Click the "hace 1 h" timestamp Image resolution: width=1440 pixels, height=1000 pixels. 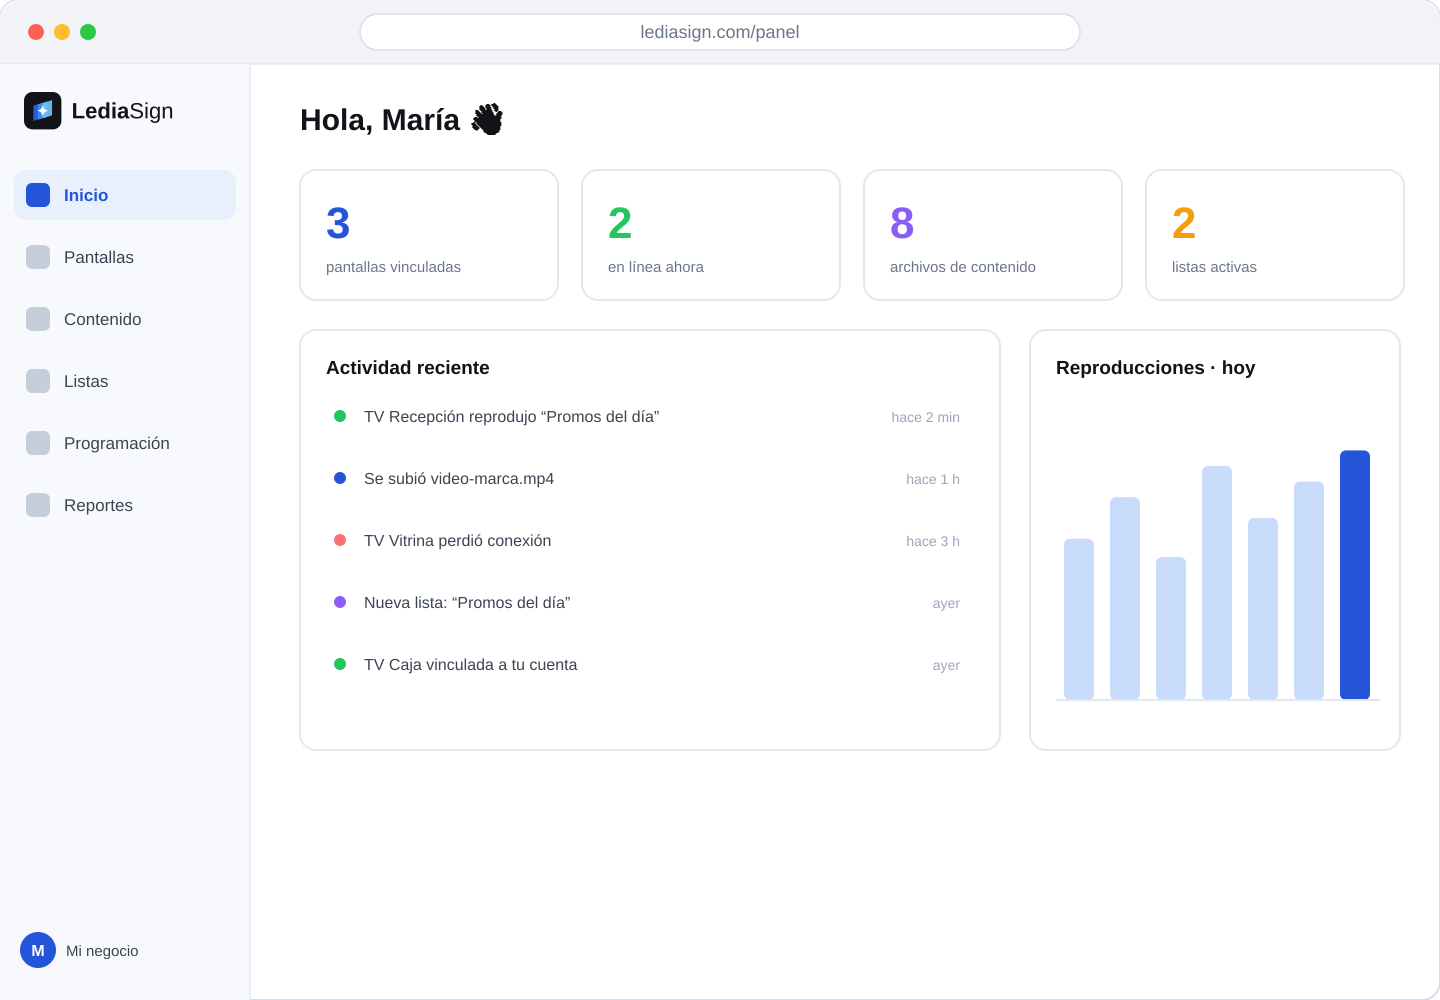point(933,479)
